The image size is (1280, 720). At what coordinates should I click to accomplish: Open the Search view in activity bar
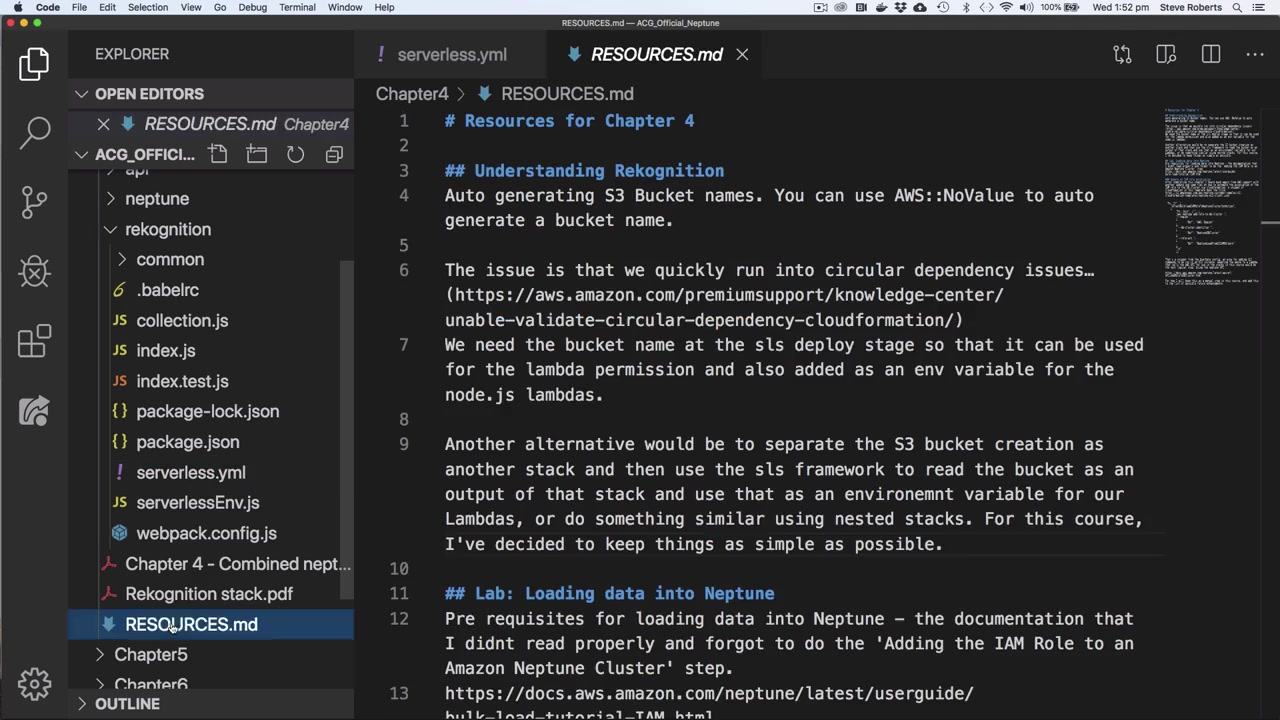[x=36, y=131]
